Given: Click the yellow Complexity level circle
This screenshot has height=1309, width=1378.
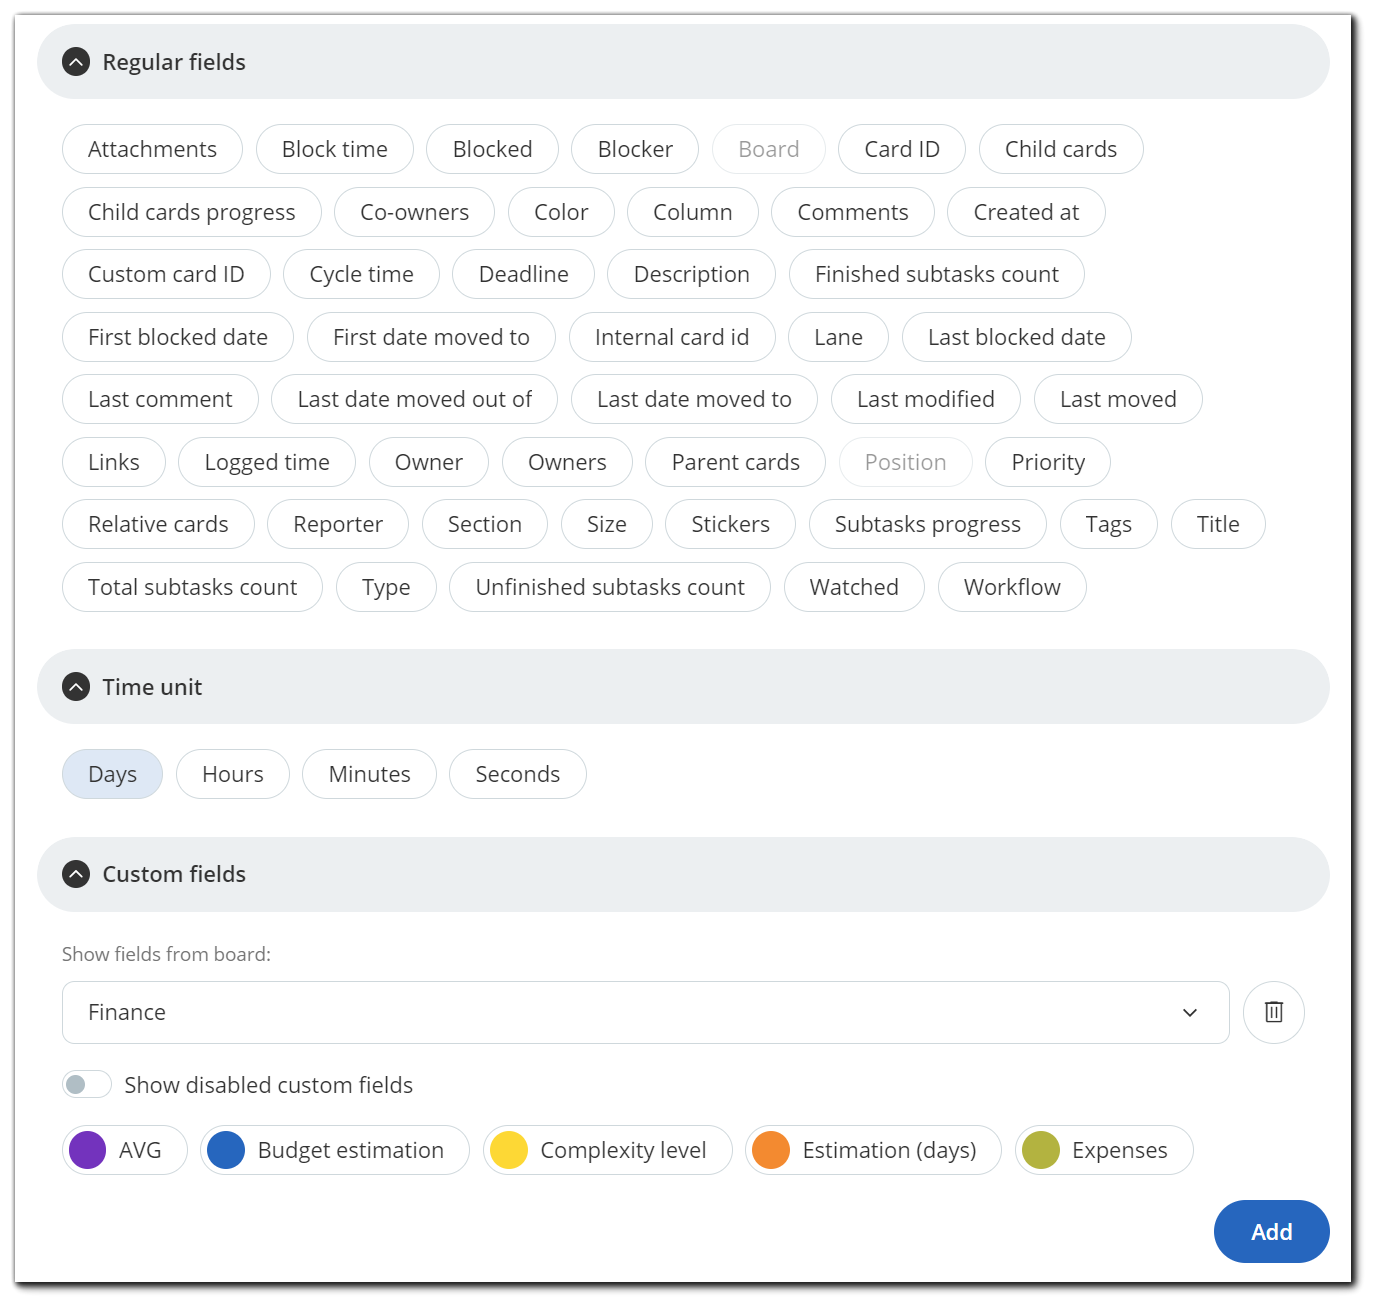Looking at the screenshot, I should [509, 1150].
